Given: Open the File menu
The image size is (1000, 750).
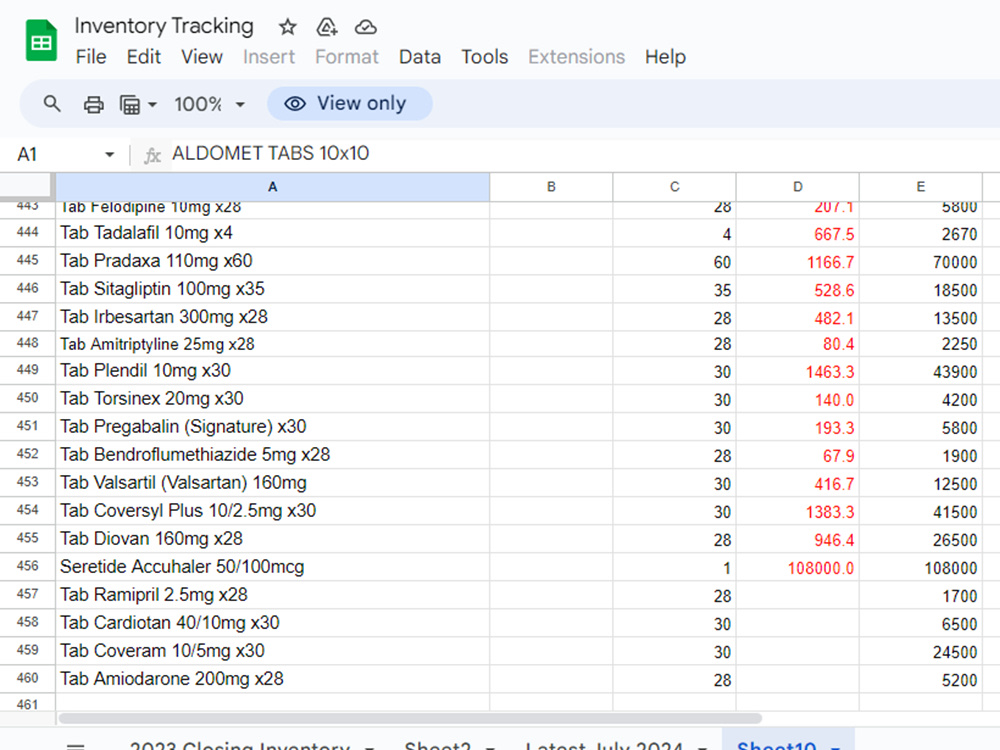Looking at the screenshot, I should pyautogui.click(x=91, y=57).
